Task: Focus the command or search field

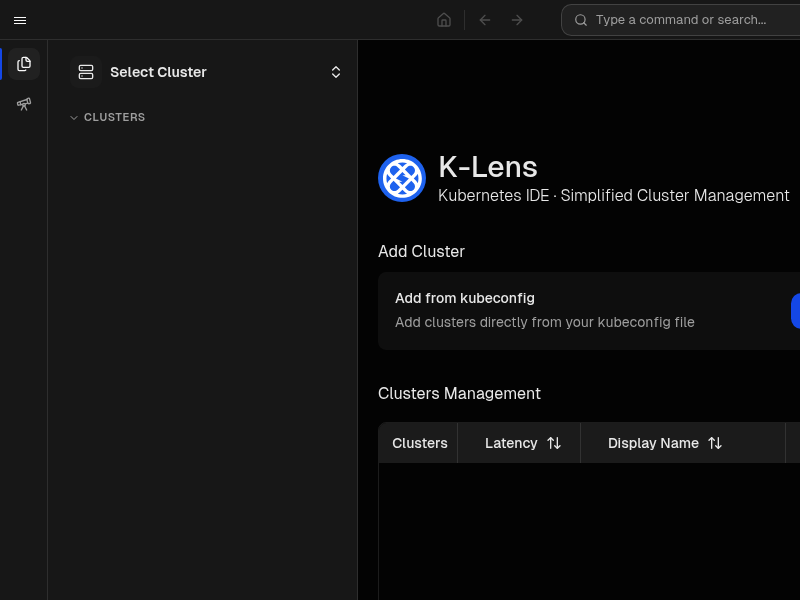Action: point(681,20)
